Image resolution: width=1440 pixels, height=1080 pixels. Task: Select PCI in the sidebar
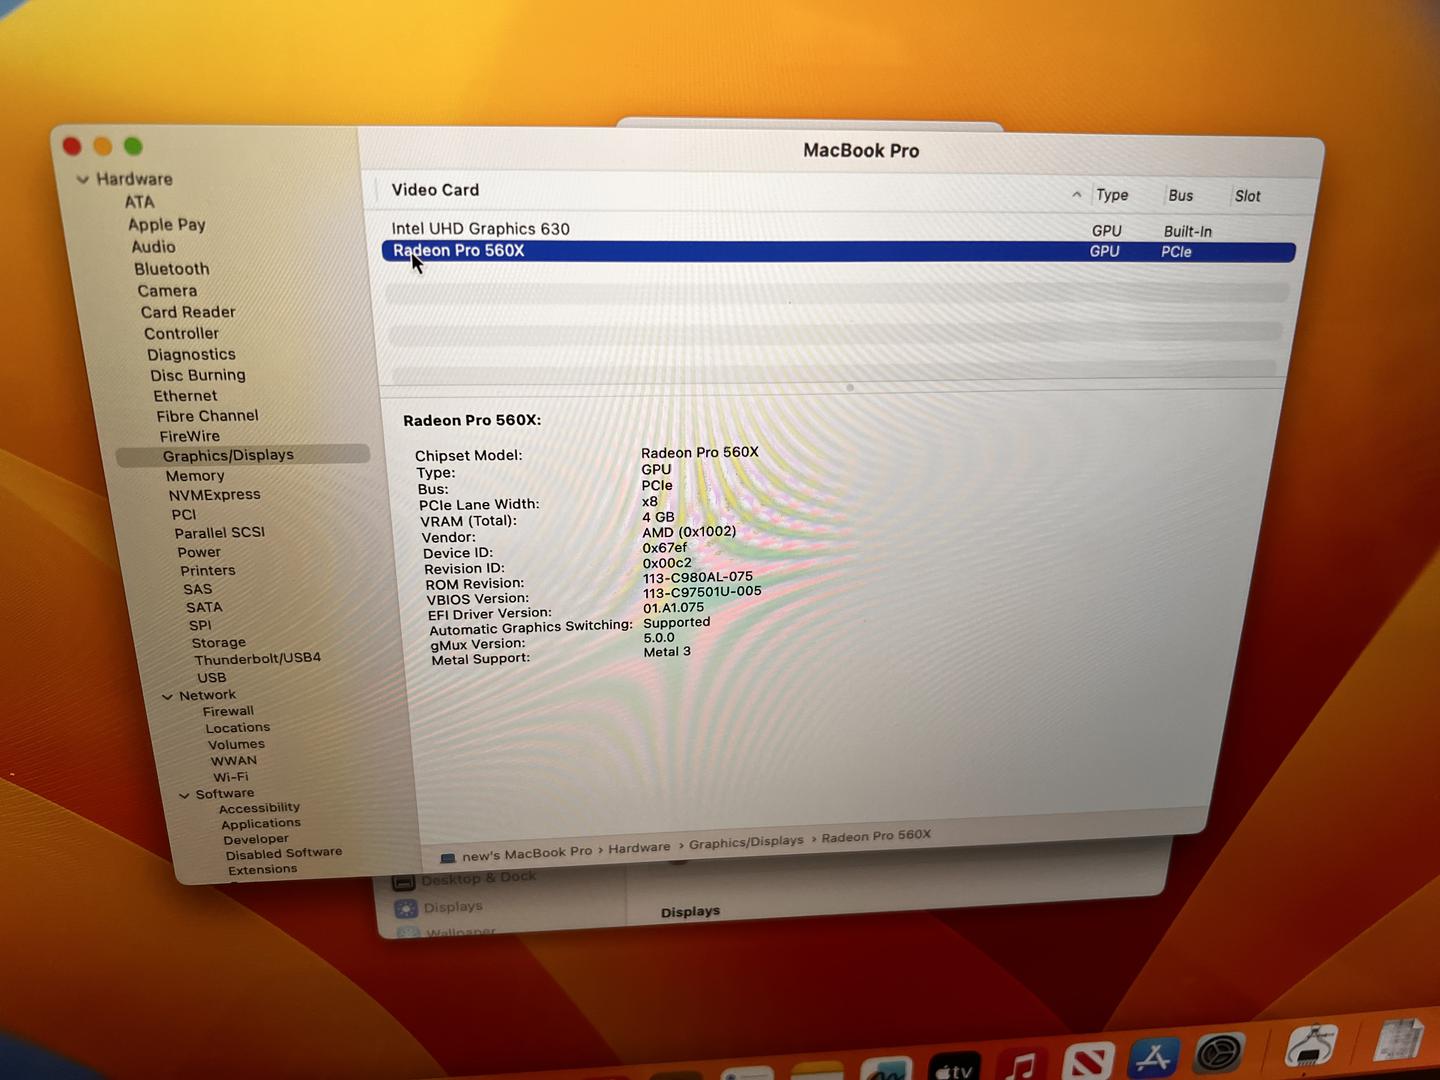coord(184,514)
